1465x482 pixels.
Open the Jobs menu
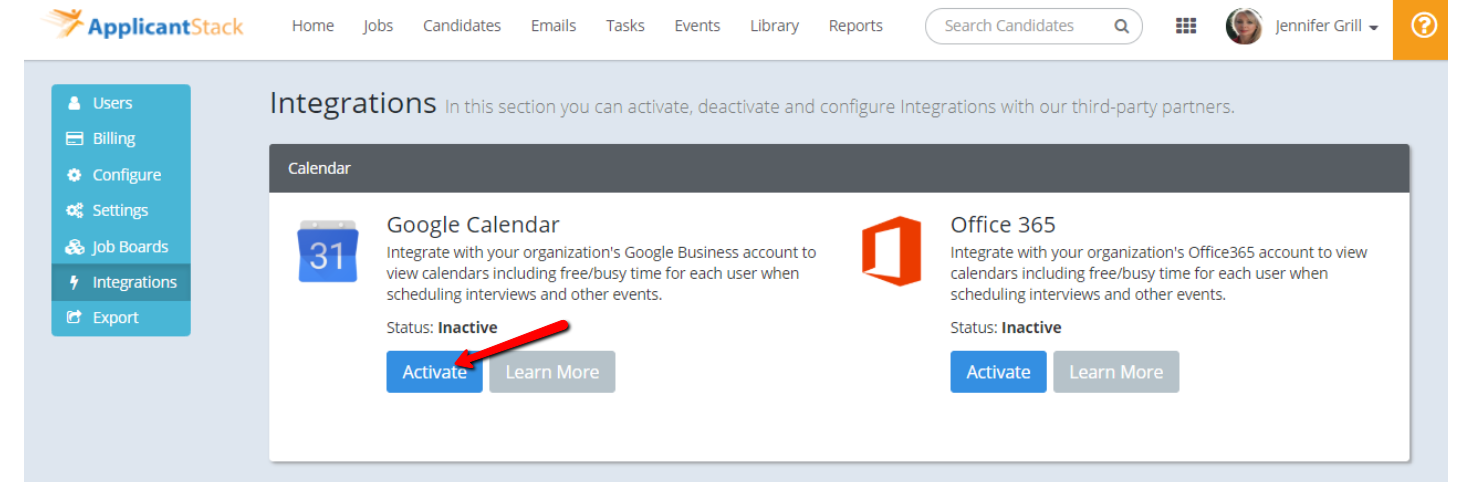[x=378, y=26]
